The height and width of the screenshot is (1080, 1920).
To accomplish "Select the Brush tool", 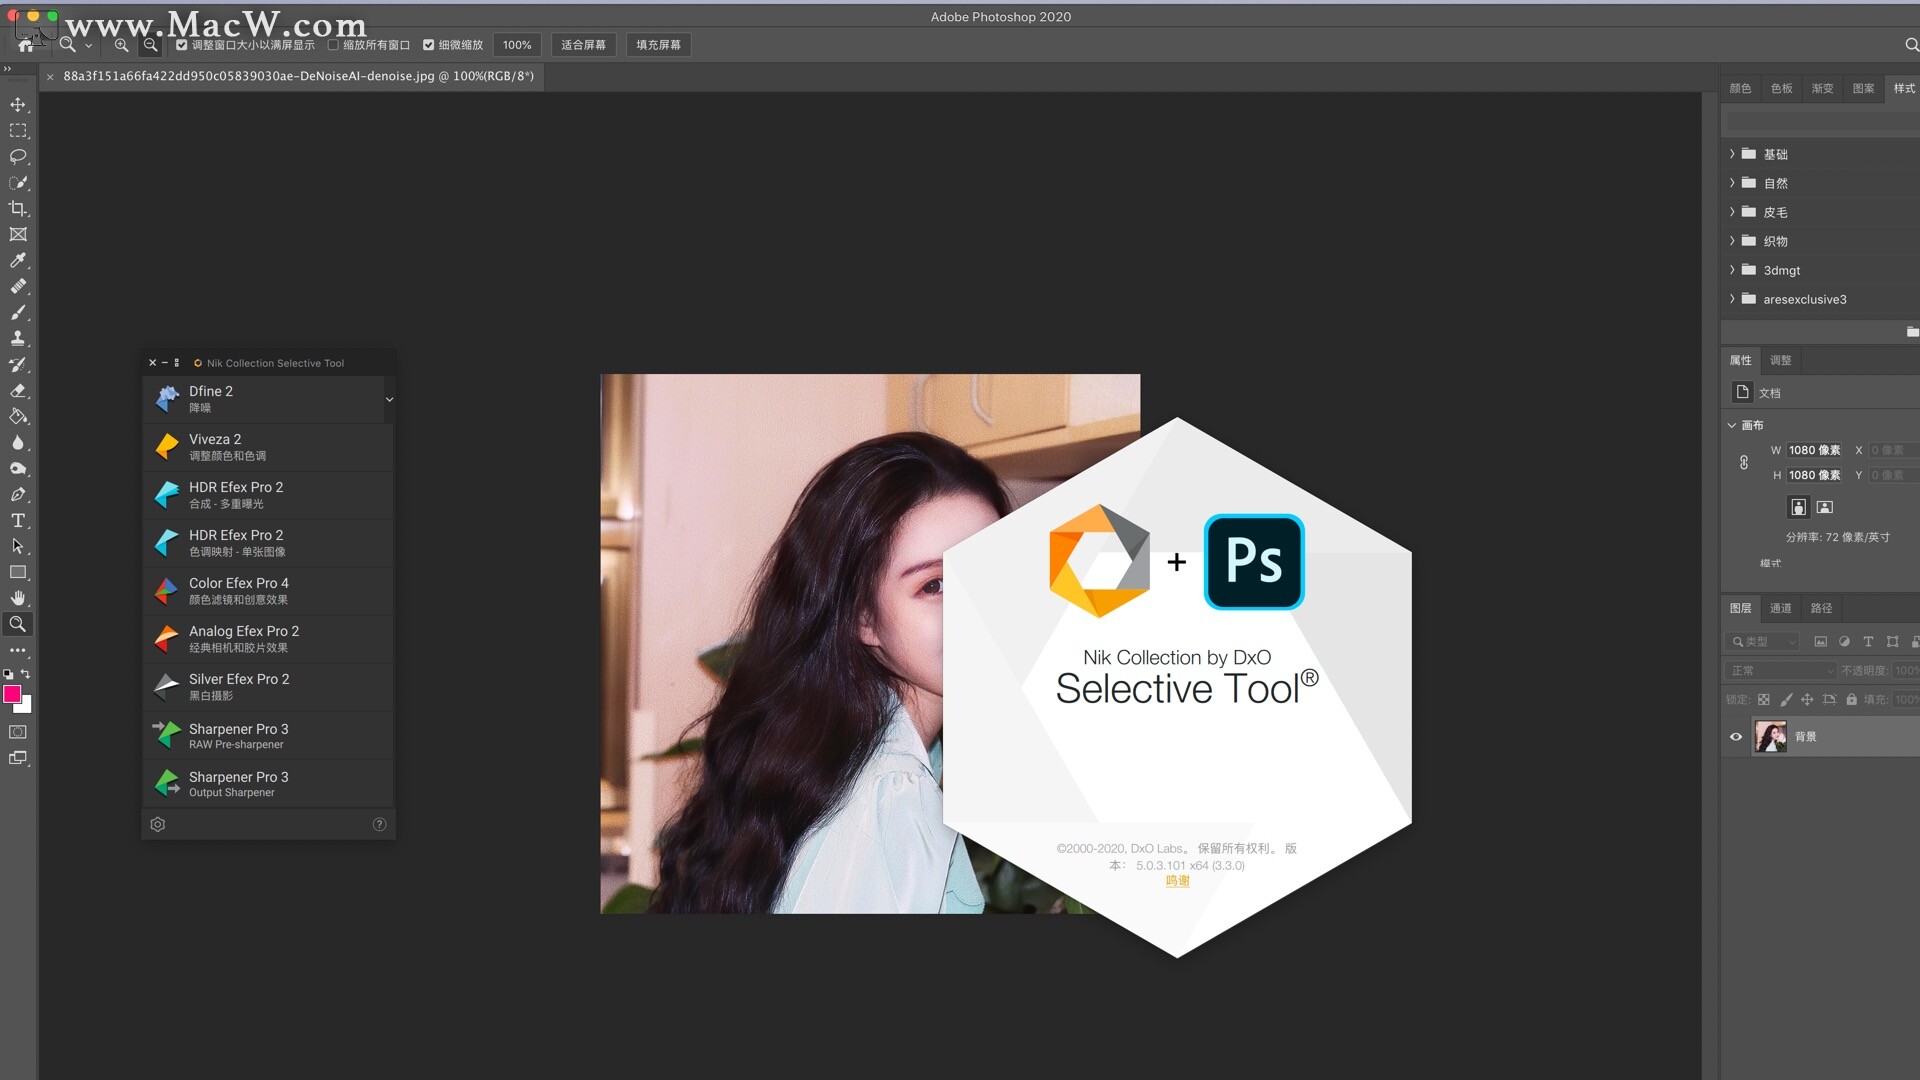I will (17, 313).
